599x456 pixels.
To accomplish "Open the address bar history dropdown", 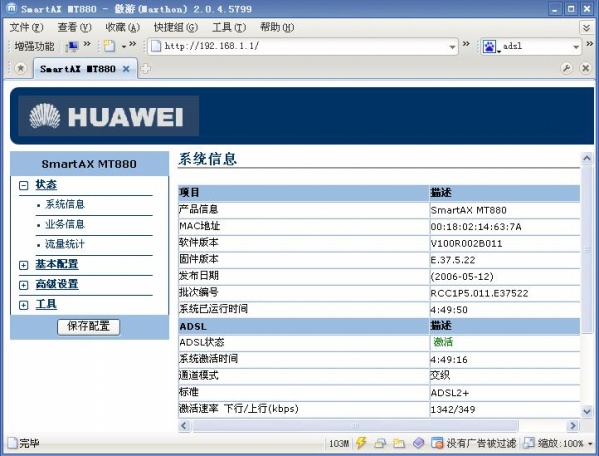I will pos(452,47).
